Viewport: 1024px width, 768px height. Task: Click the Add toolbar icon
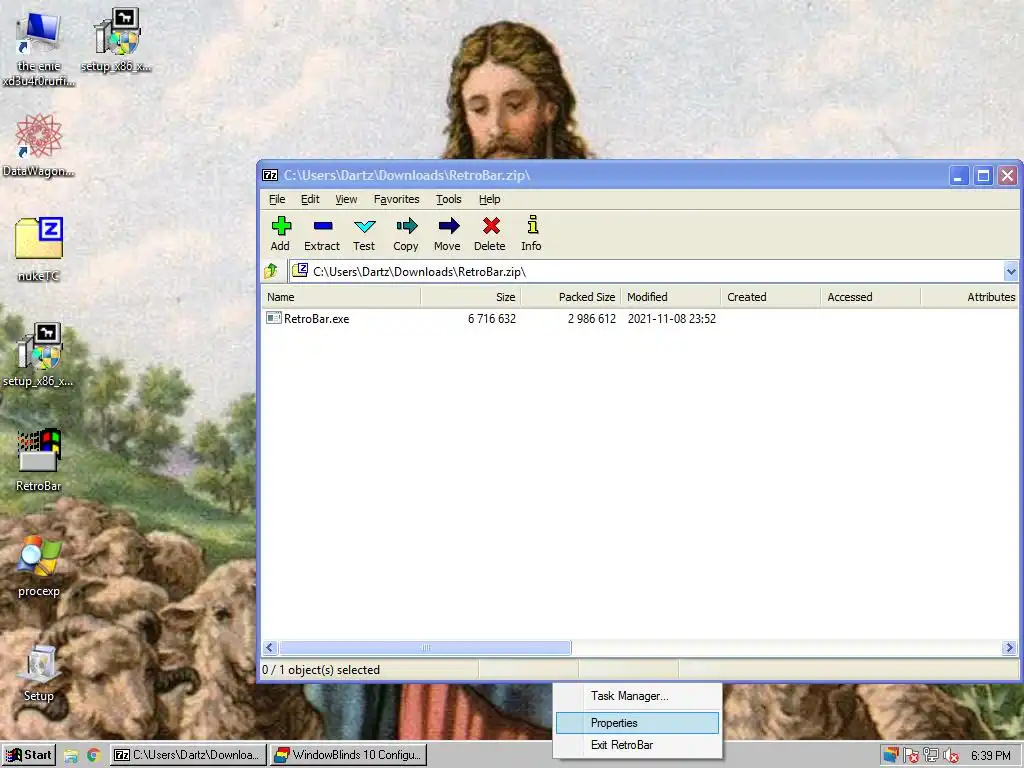point(281,226)
